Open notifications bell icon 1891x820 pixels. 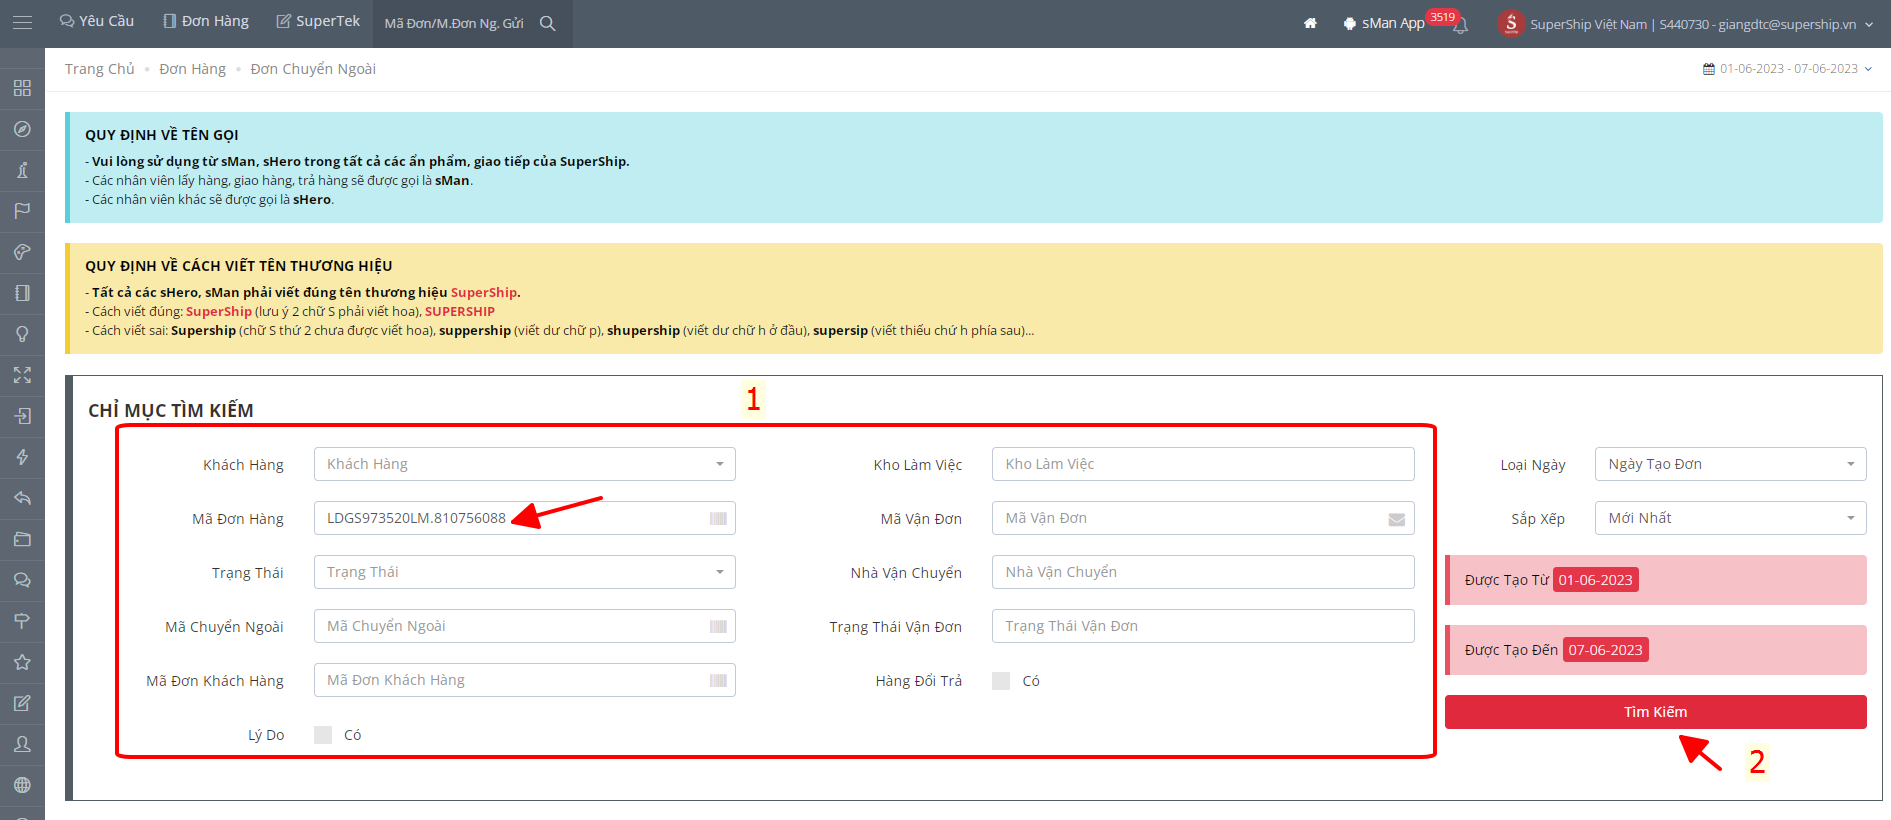1461,27
